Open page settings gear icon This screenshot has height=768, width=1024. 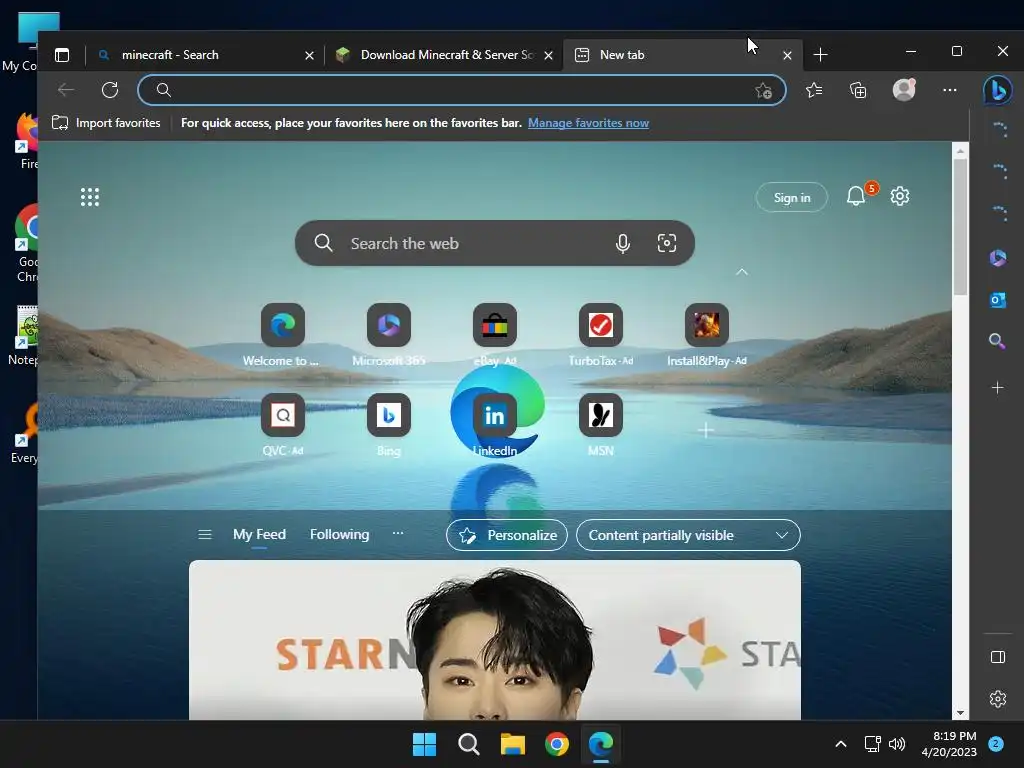point(900,196)
